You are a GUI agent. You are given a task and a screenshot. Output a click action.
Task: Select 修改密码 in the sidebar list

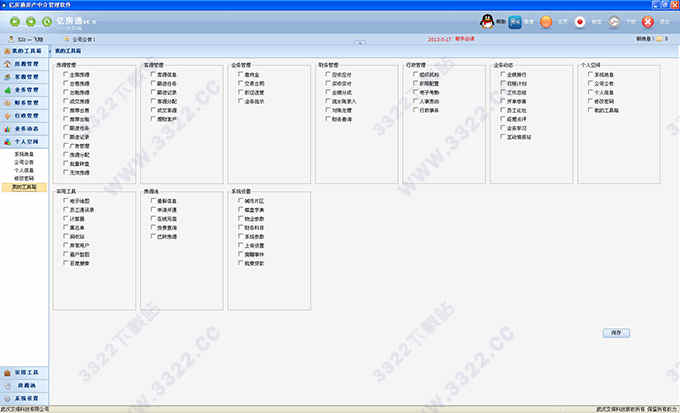(24, 178)
